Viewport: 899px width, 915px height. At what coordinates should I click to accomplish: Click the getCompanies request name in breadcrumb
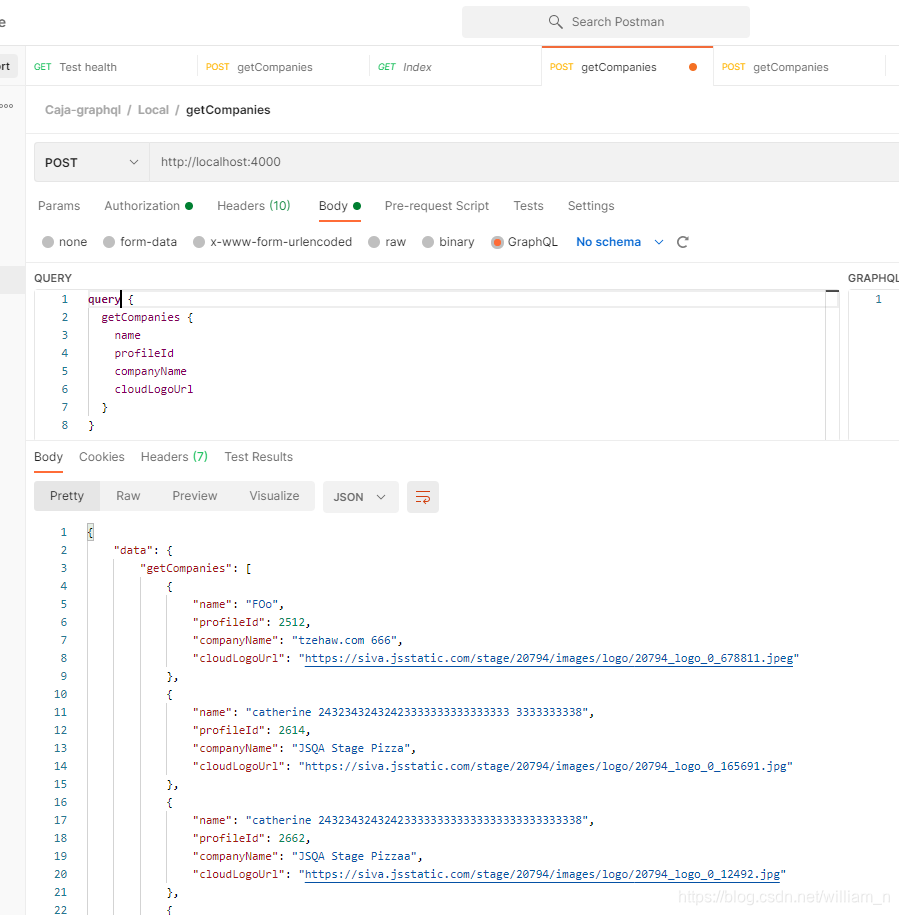228,110
